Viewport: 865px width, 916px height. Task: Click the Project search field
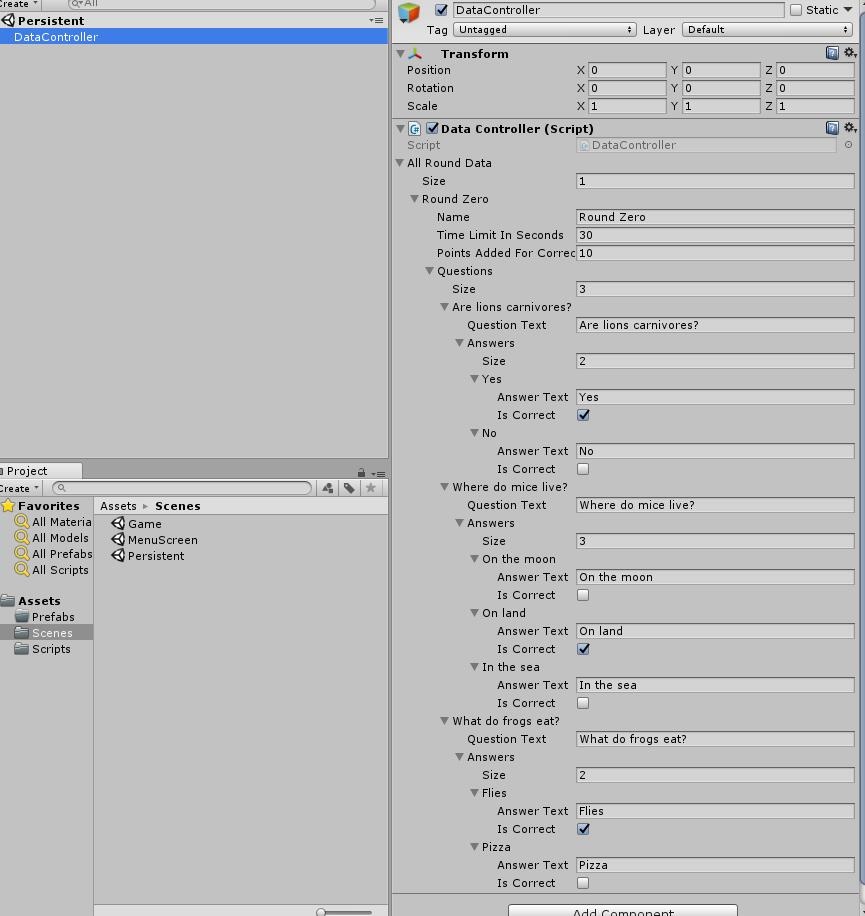(x=182, y=488)
